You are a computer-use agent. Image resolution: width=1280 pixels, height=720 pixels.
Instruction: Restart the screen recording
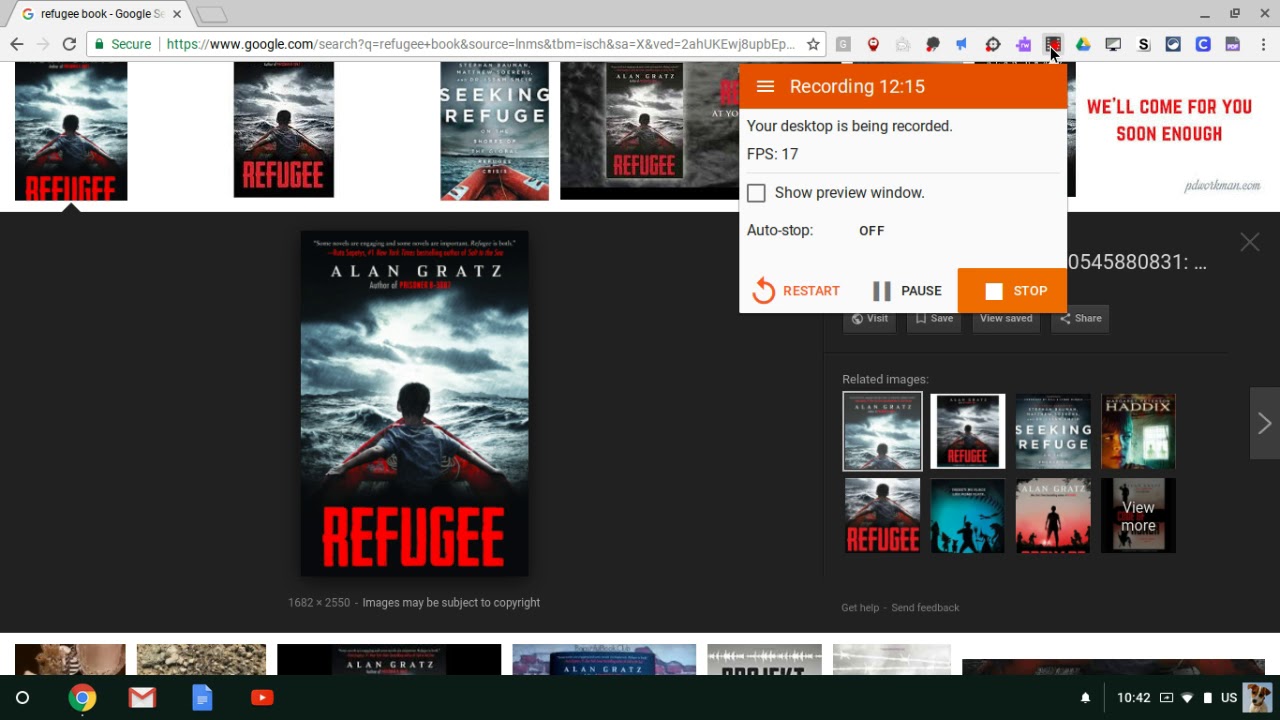[x=796, y=291]
